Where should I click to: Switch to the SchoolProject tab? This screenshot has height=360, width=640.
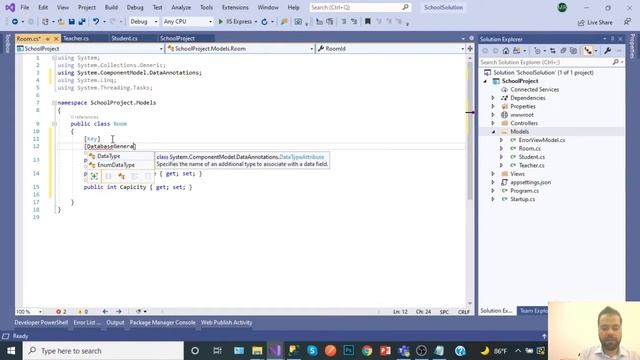(178, 38)
